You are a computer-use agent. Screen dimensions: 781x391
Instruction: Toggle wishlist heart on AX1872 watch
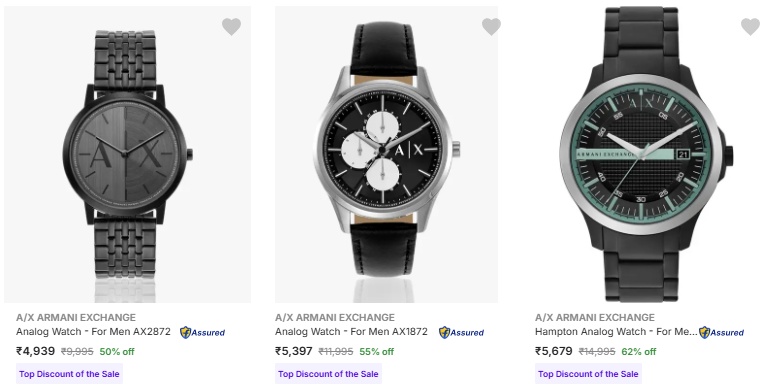click(491, 26)
